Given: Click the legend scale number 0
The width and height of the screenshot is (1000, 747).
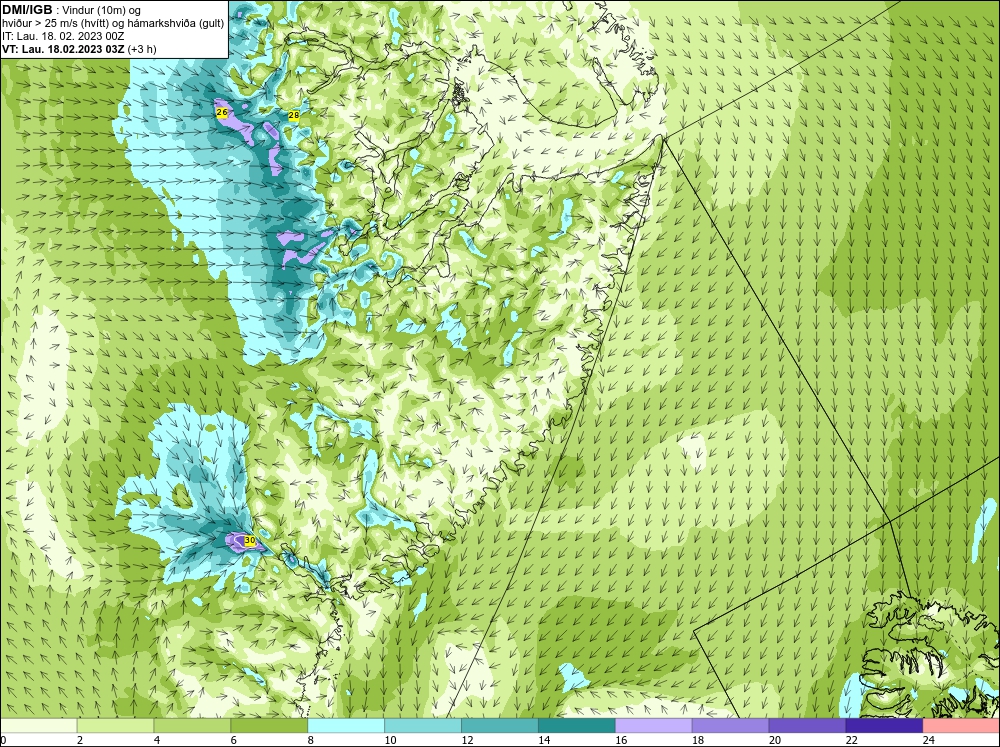Looking at the screenshot, I should (x=3, y=740).
